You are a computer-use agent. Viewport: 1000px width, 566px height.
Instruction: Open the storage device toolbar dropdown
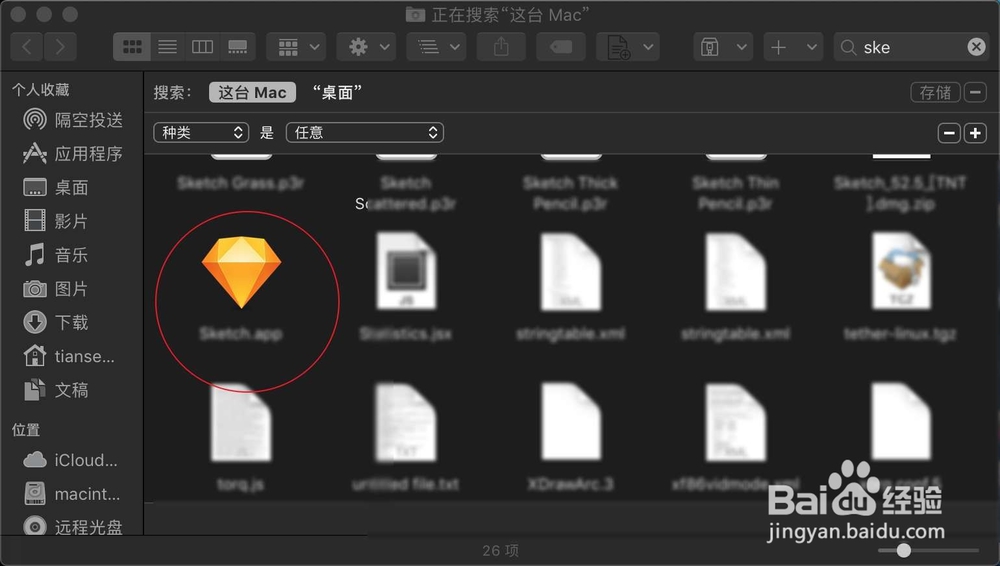(723, 47)
